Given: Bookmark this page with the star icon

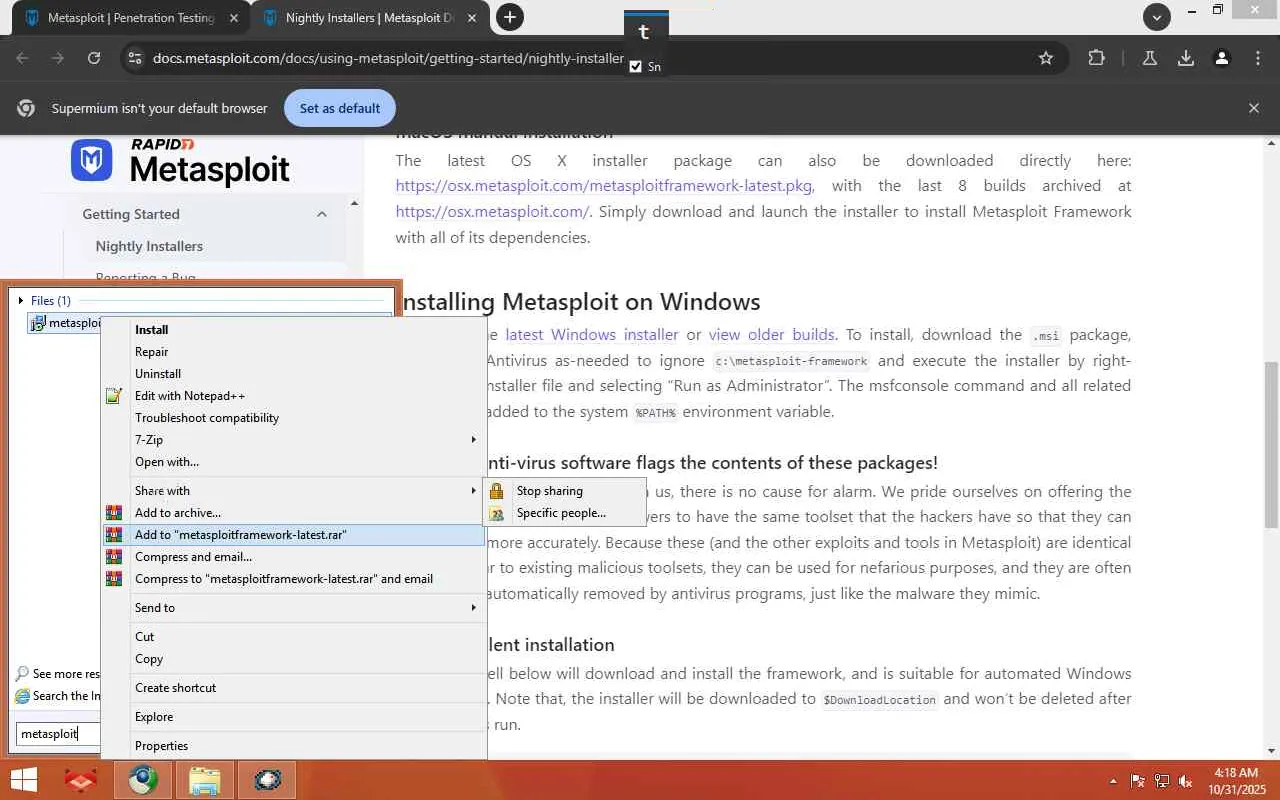Looking at the screenshot, I should point(1046,58).
